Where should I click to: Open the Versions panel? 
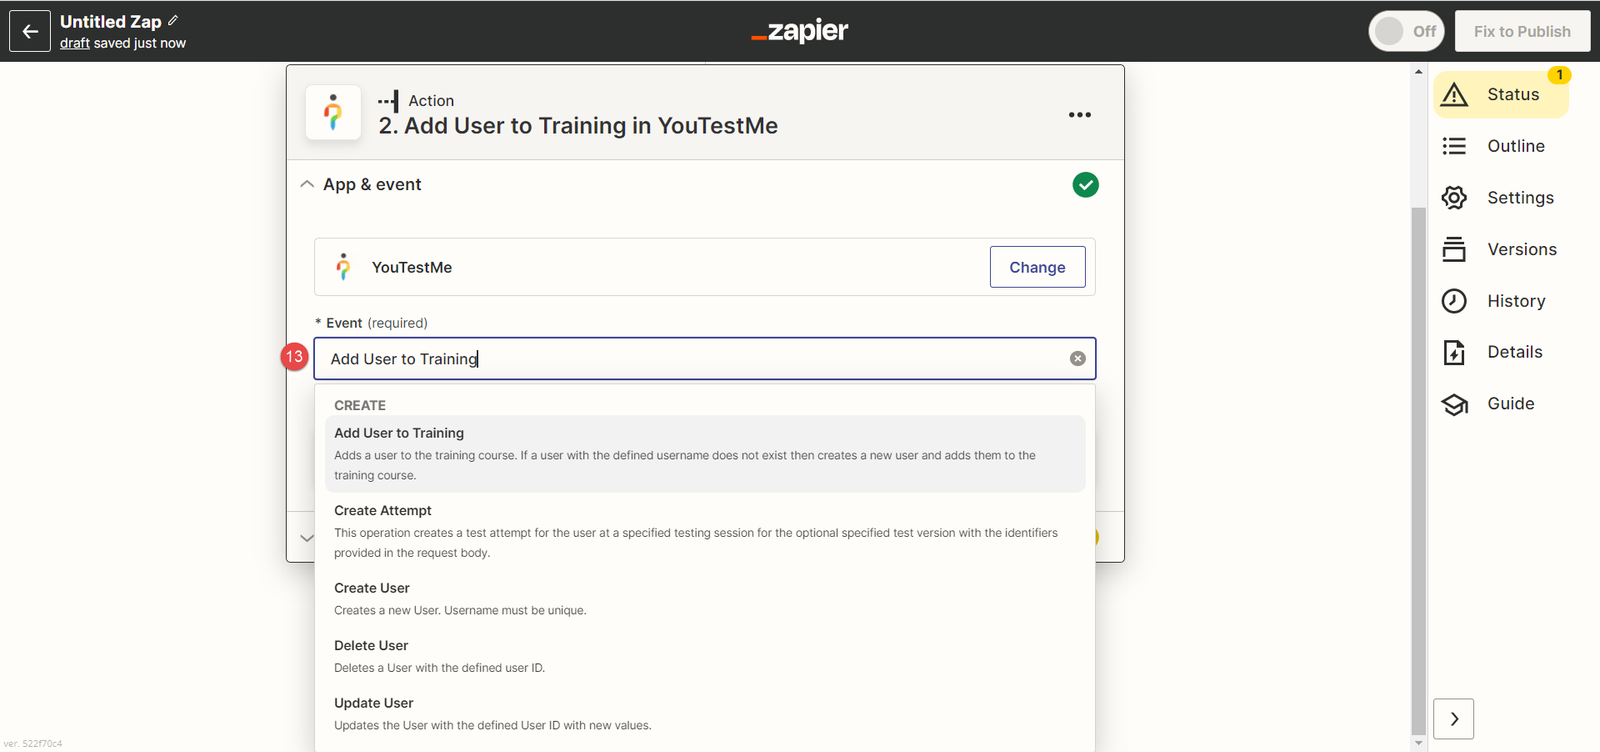click(x=1500, y=249)
